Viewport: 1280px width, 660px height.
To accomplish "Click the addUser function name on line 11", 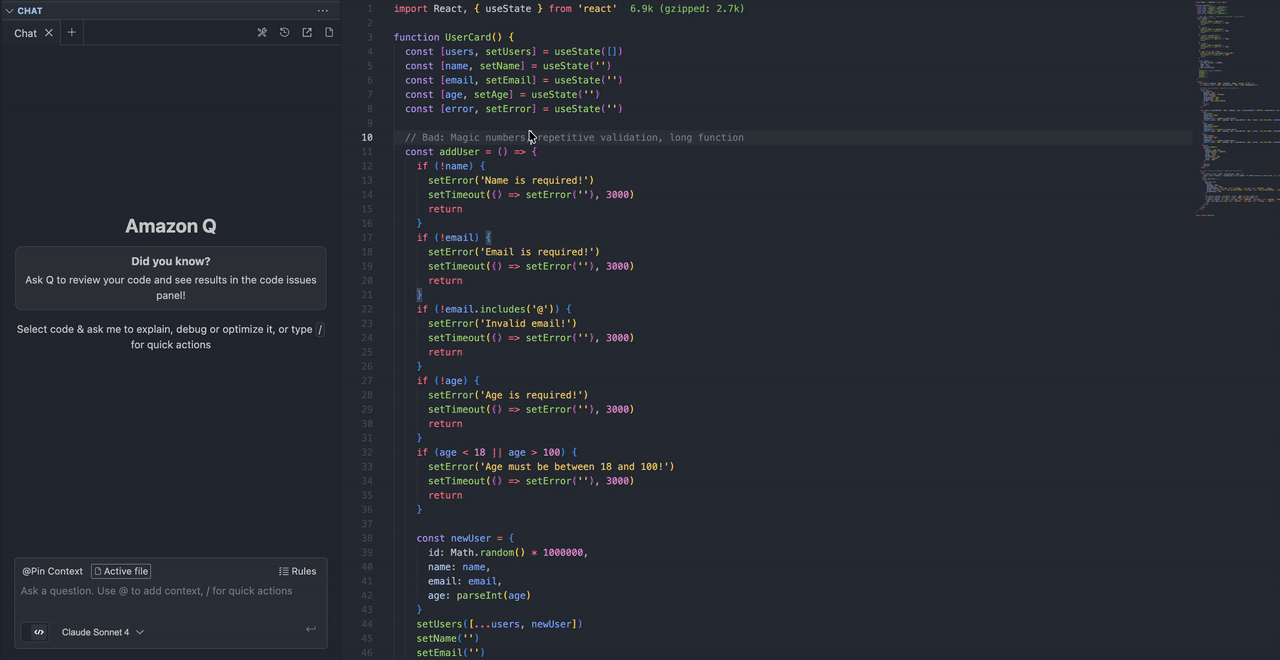I will [x=459, y=152].
